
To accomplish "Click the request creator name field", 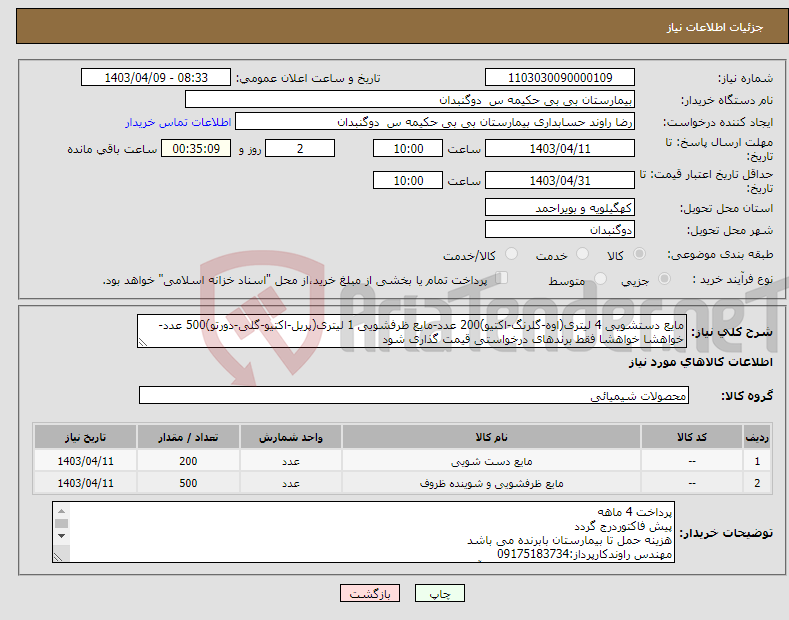I will [x=435, y=122].
